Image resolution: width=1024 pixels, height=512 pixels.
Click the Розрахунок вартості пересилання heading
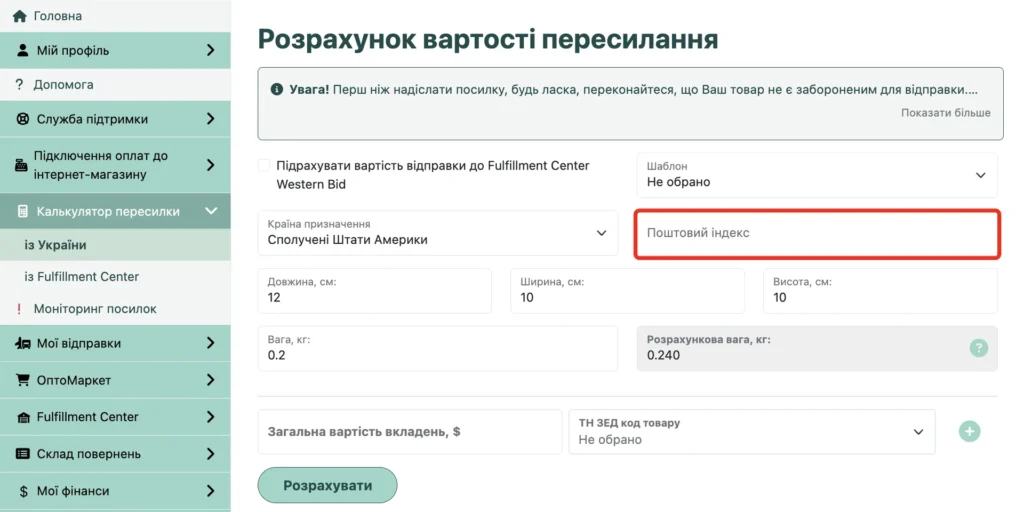pyautogui.click(x=488, y=39)
